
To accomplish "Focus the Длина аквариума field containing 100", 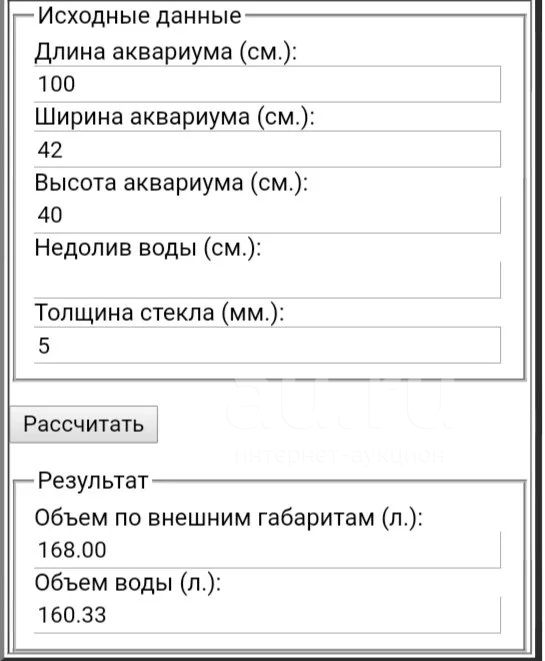I will tap(267, 84).
